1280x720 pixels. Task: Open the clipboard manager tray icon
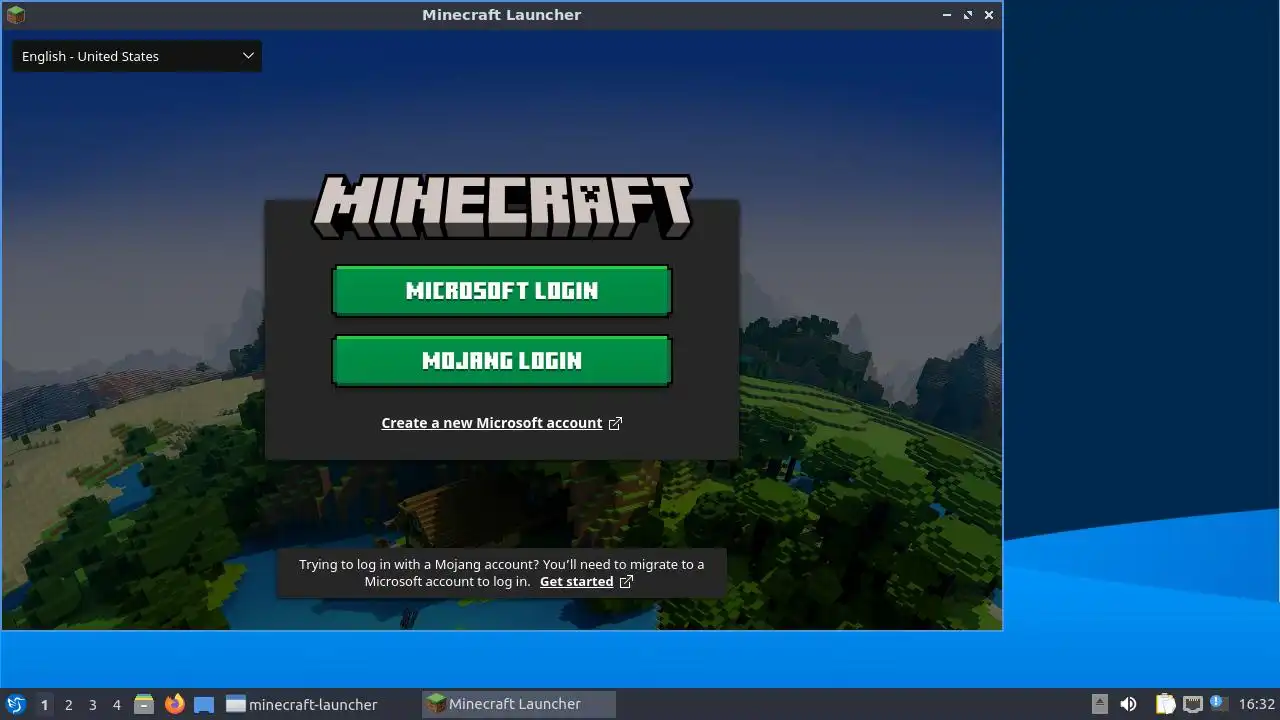[1165, 704]
